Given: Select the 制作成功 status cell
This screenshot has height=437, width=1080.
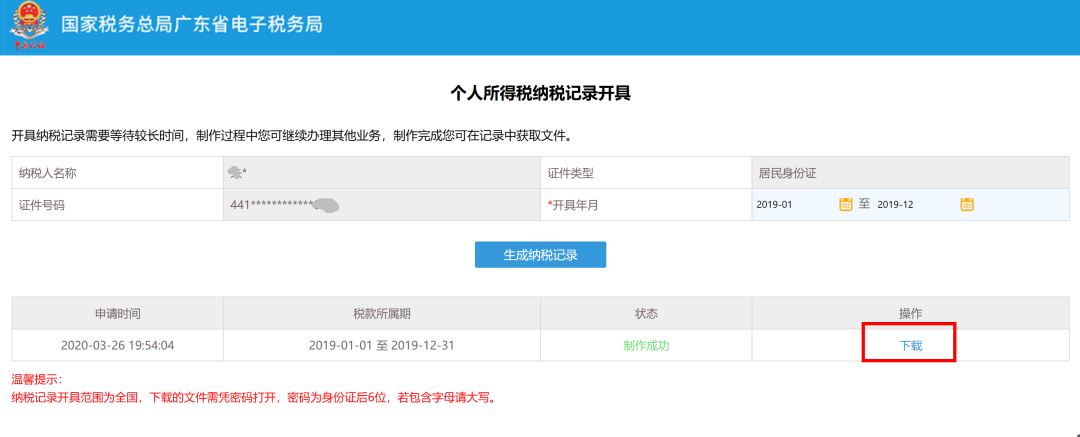Looking at the screenshot, I should coord(645,346).
